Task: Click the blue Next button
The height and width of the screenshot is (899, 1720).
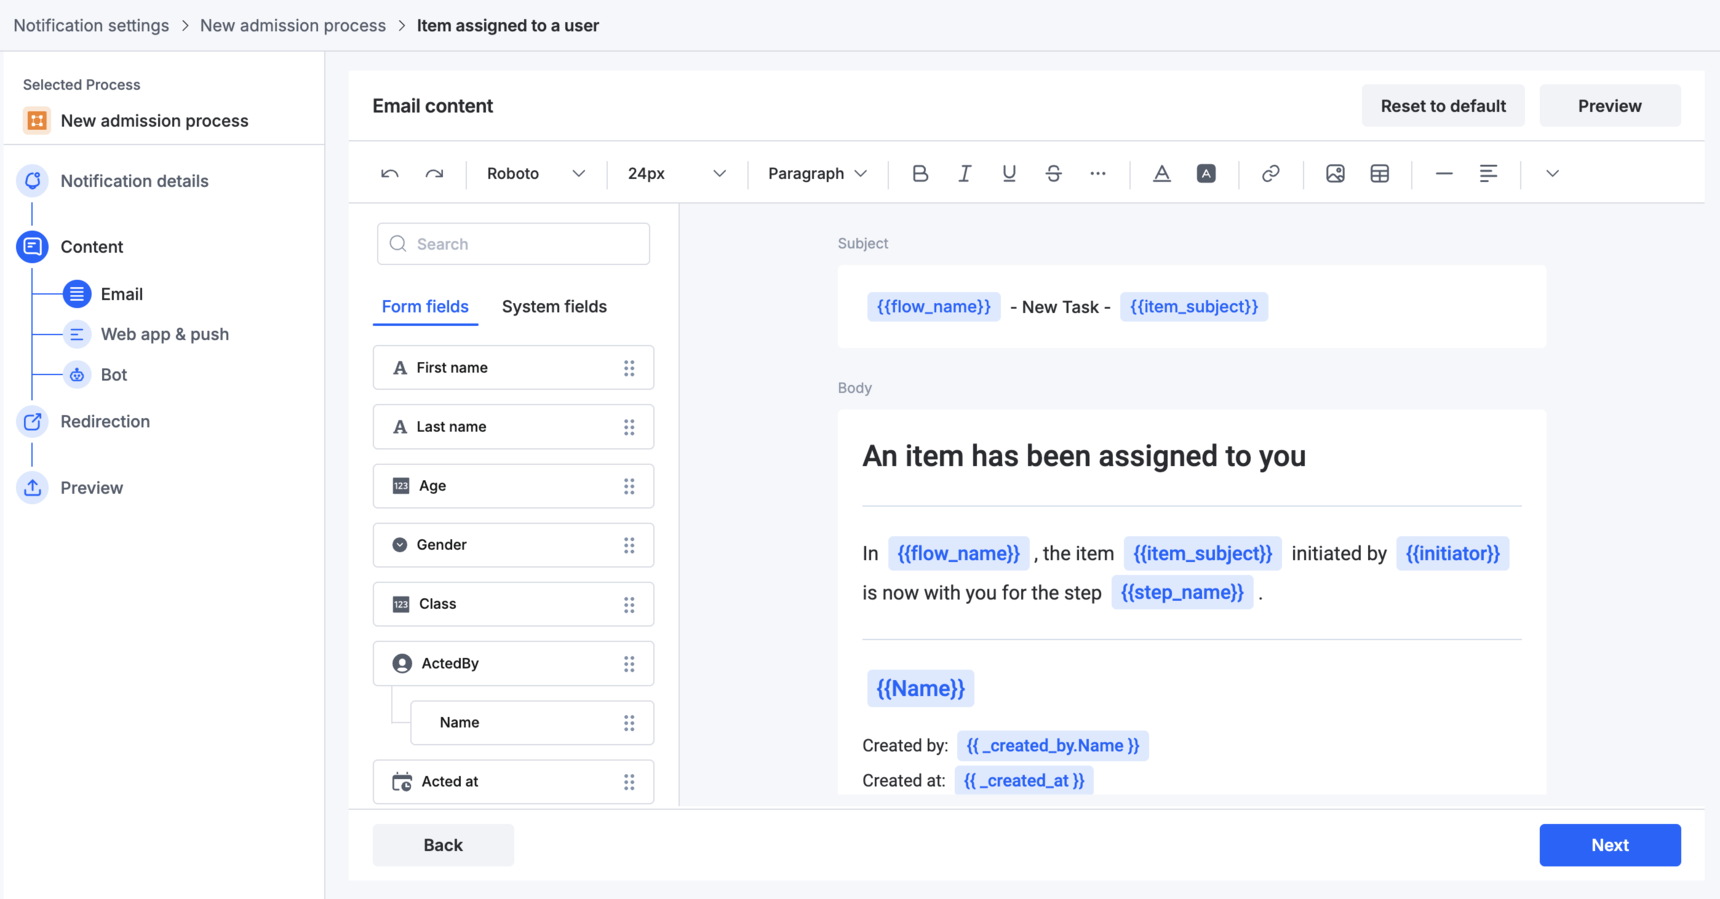Action: click(1609, 845)
